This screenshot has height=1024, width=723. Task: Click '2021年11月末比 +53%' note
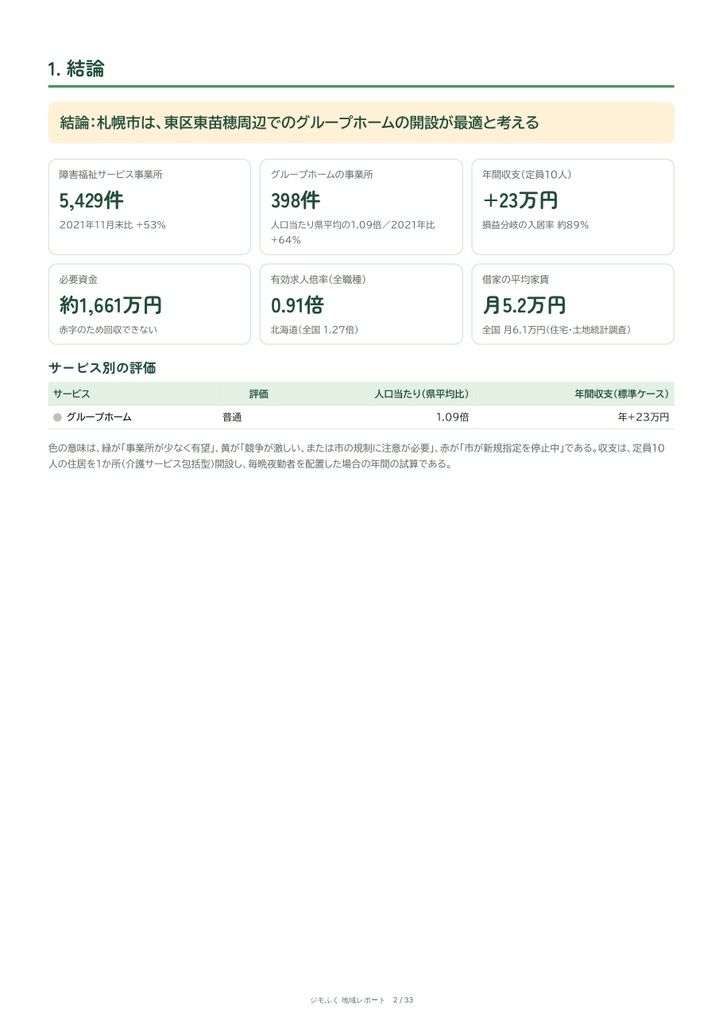[112, 225]
